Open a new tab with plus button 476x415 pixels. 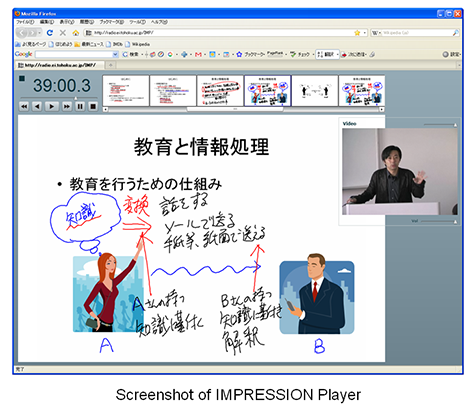click(x=111, y=65)
